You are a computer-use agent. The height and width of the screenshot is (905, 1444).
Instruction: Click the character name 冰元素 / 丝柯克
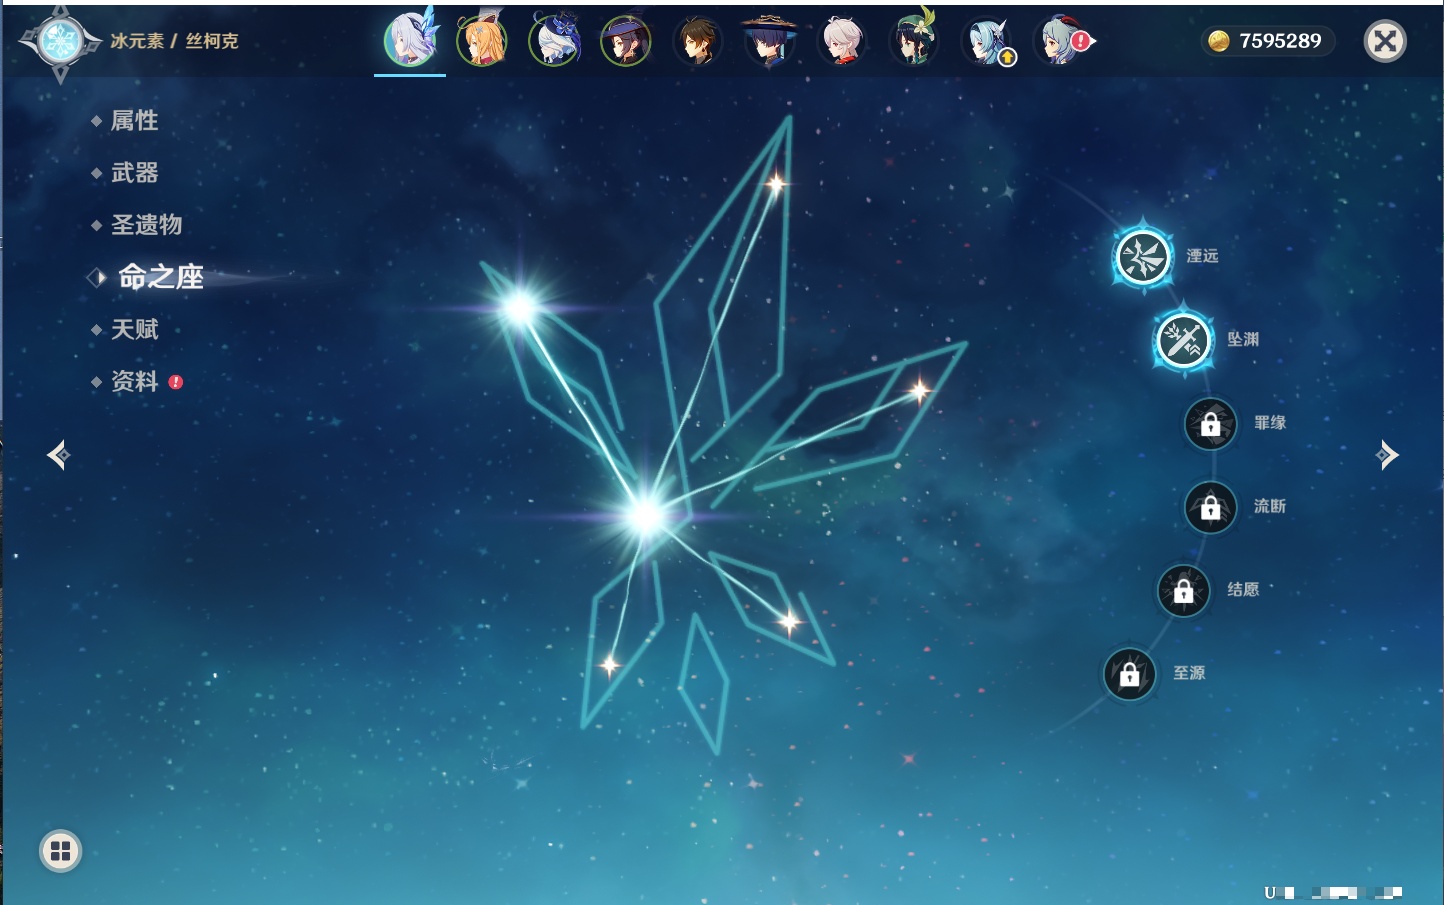pos(174,41)
